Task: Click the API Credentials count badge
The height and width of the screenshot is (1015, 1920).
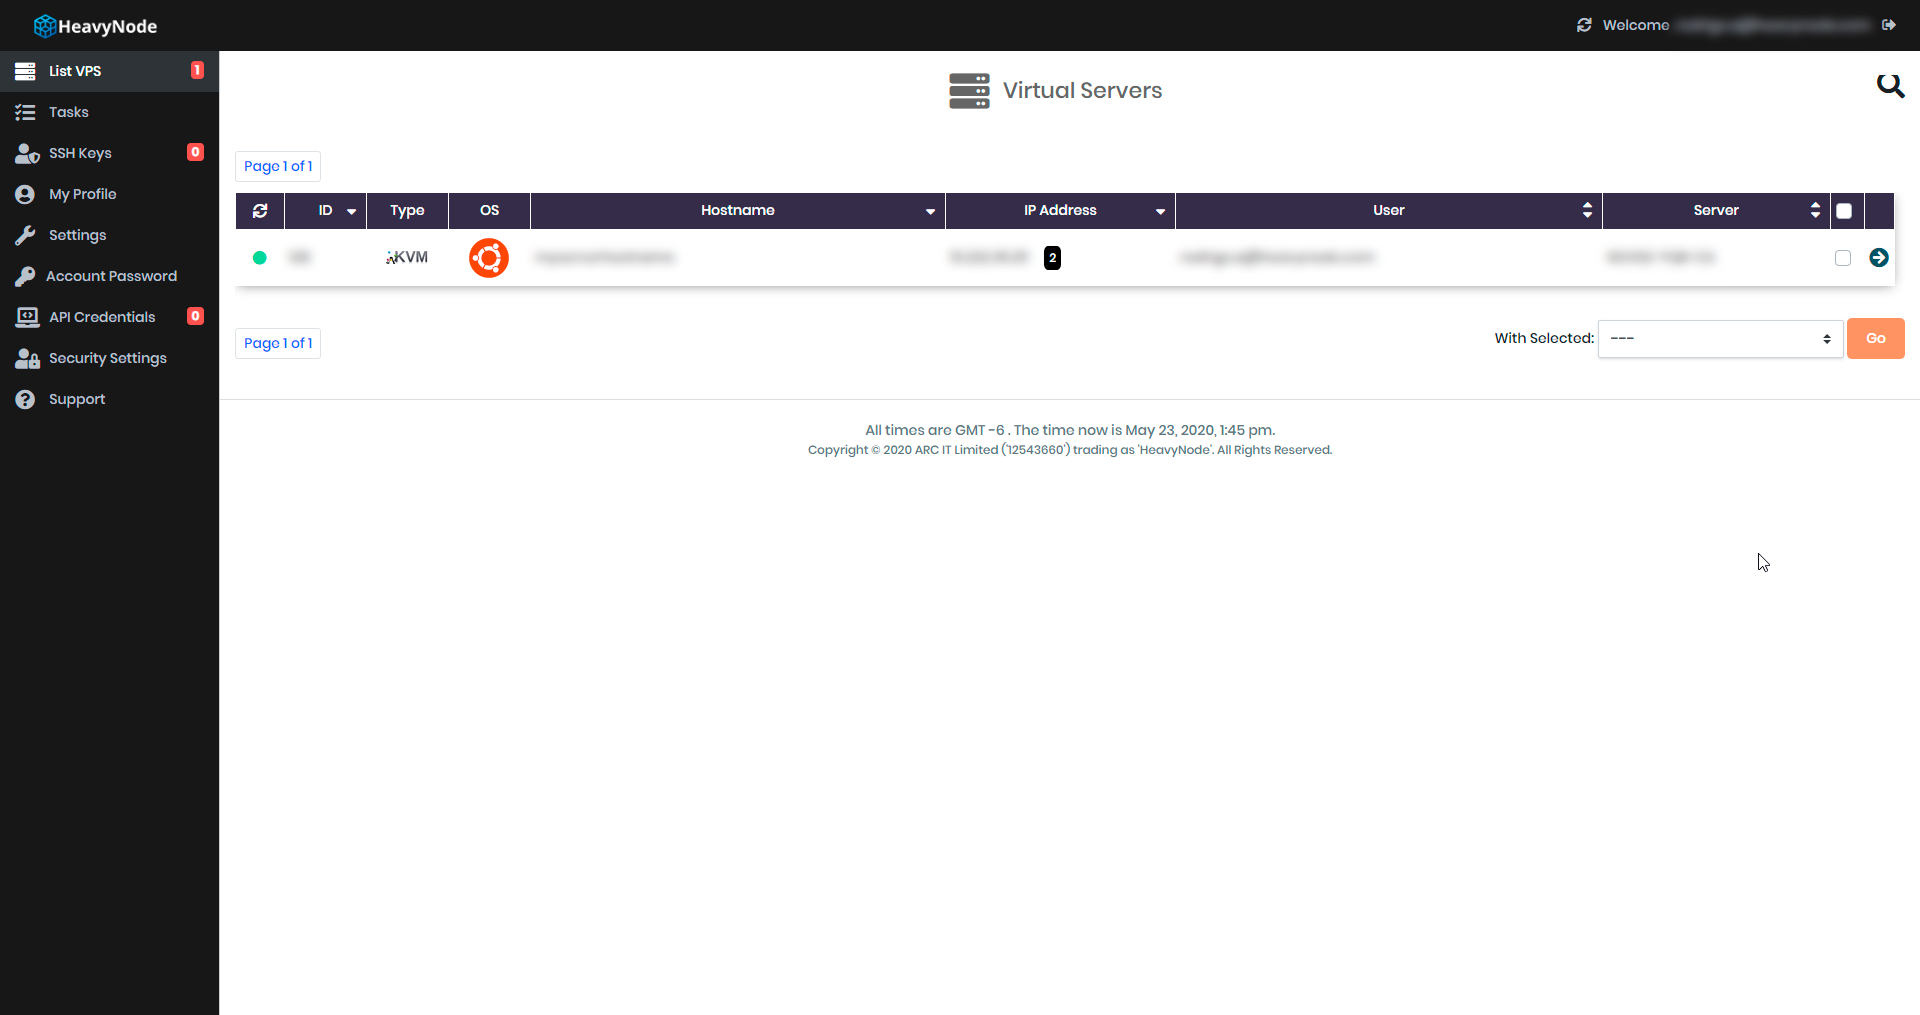Action: pyautogui.click(x=195, y=316)
